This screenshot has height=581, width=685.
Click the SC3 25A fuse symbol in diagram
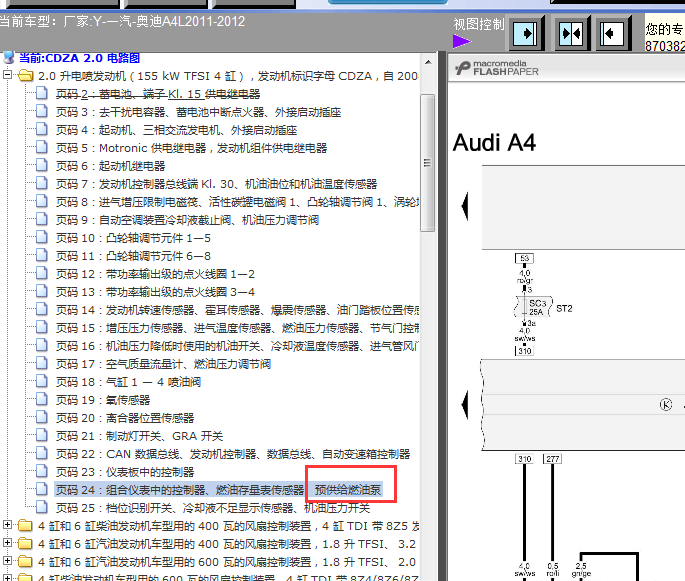click(x=533, y=307)
